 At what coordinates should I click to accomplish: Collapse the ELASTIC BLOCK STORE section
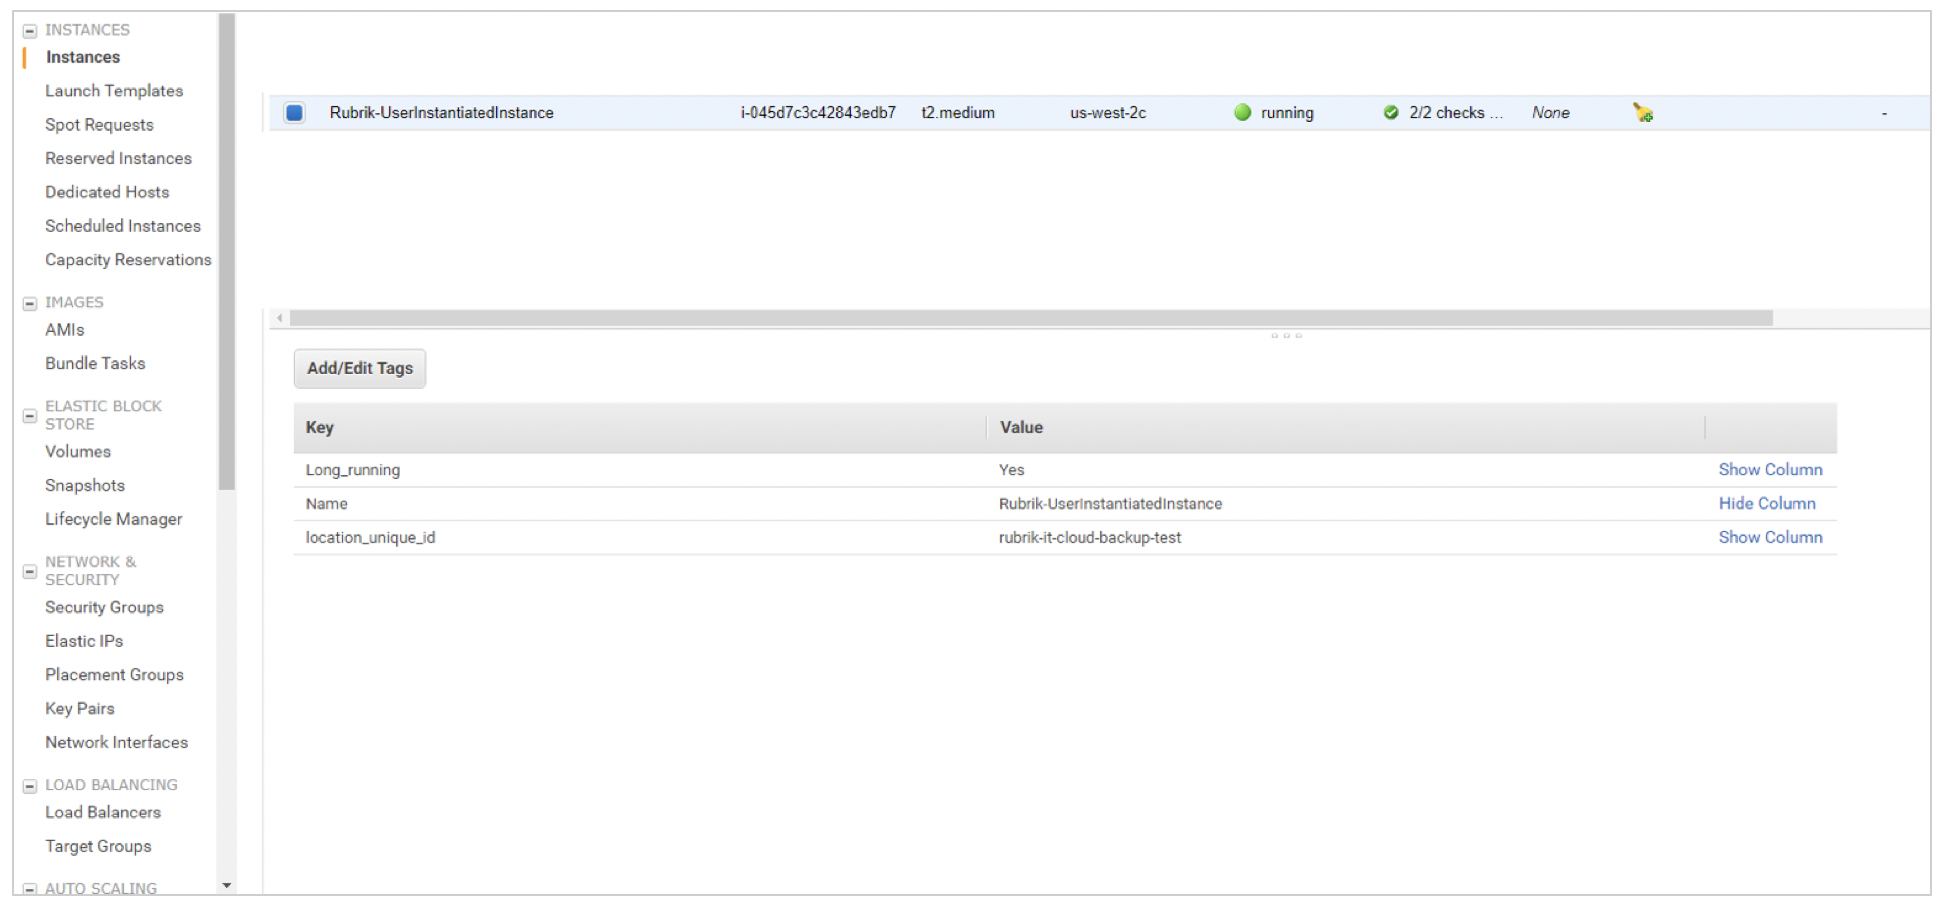point(30,416)
